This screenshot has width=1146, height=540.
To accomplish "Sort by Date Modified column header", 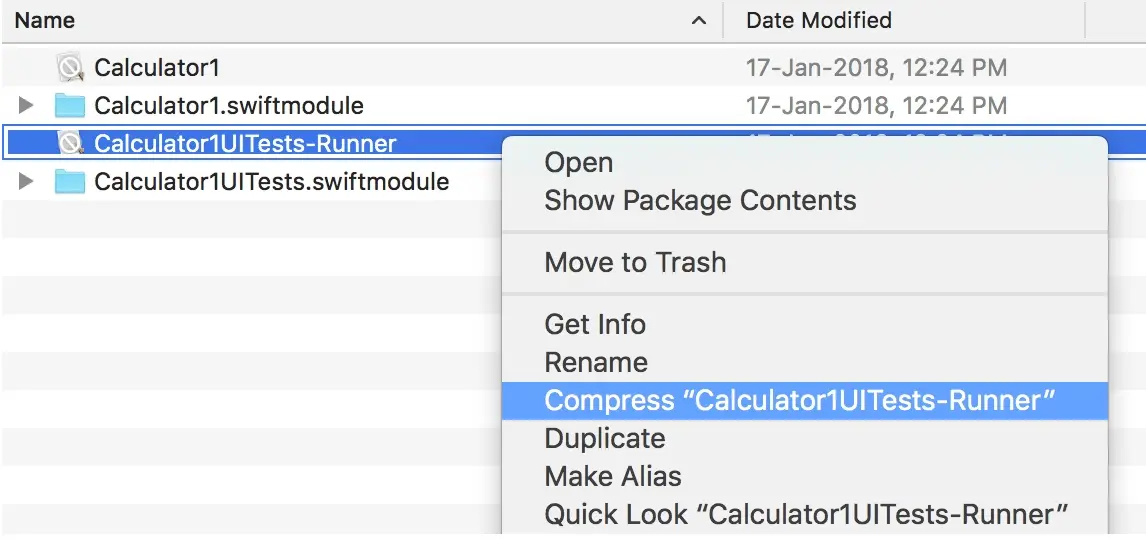I will pos(819,20).
